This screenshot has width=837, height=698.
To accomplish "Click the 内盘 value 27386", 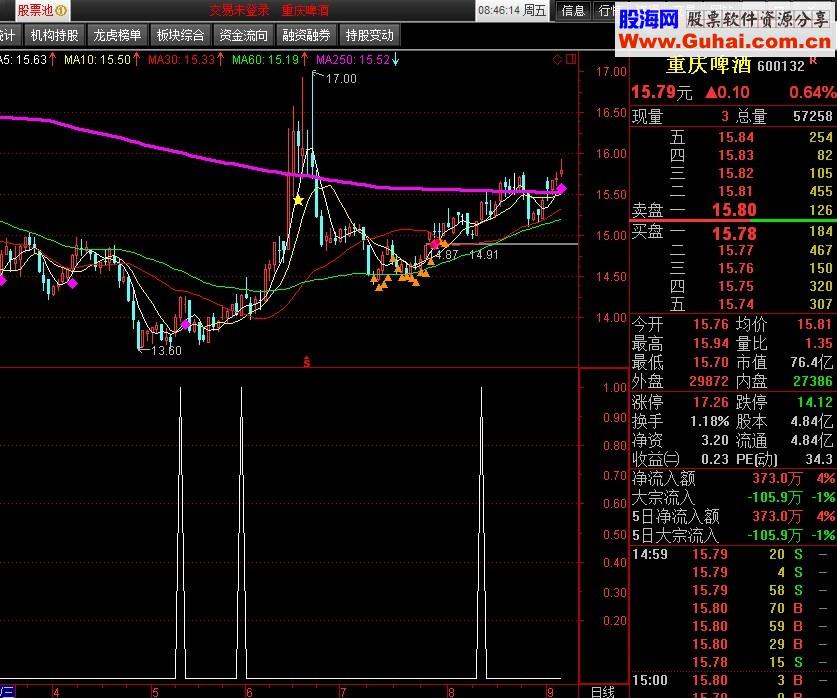I will (812, 381).
